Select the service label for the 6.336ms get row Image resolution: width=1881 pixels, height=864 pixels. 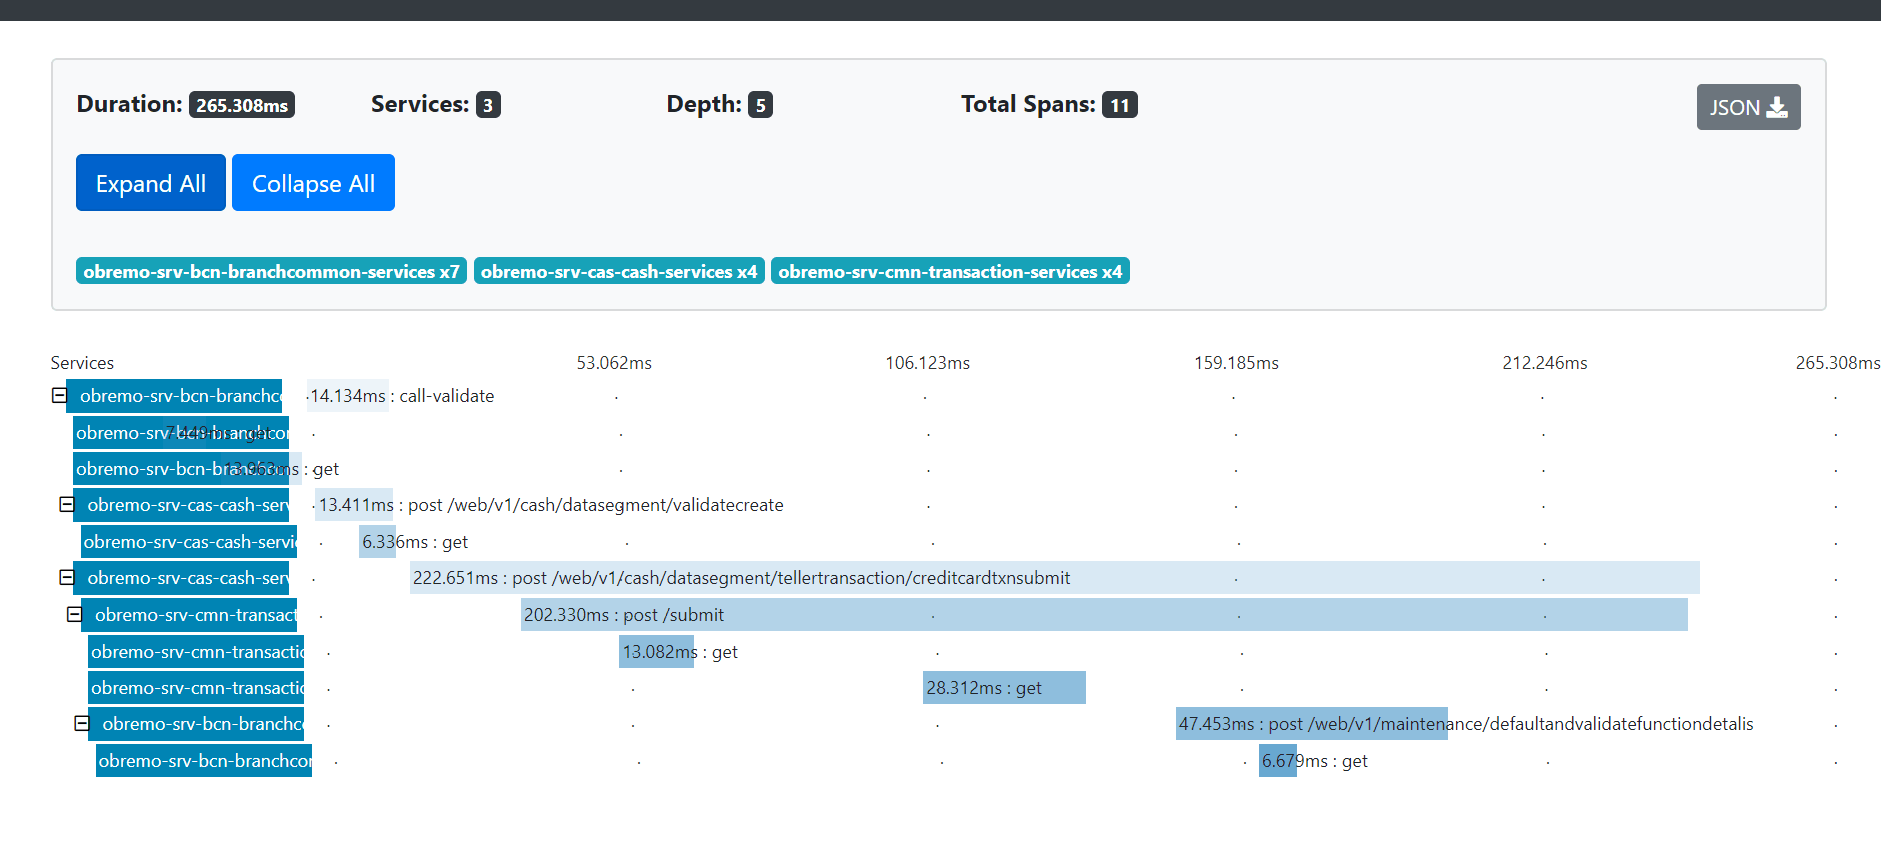pos(189,542)
